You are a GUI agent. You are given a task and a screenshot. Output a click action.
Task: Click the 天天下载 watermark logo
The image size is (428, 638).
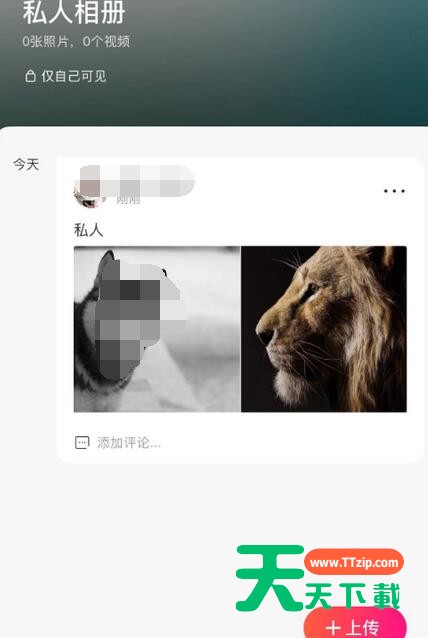pos(352,596)
